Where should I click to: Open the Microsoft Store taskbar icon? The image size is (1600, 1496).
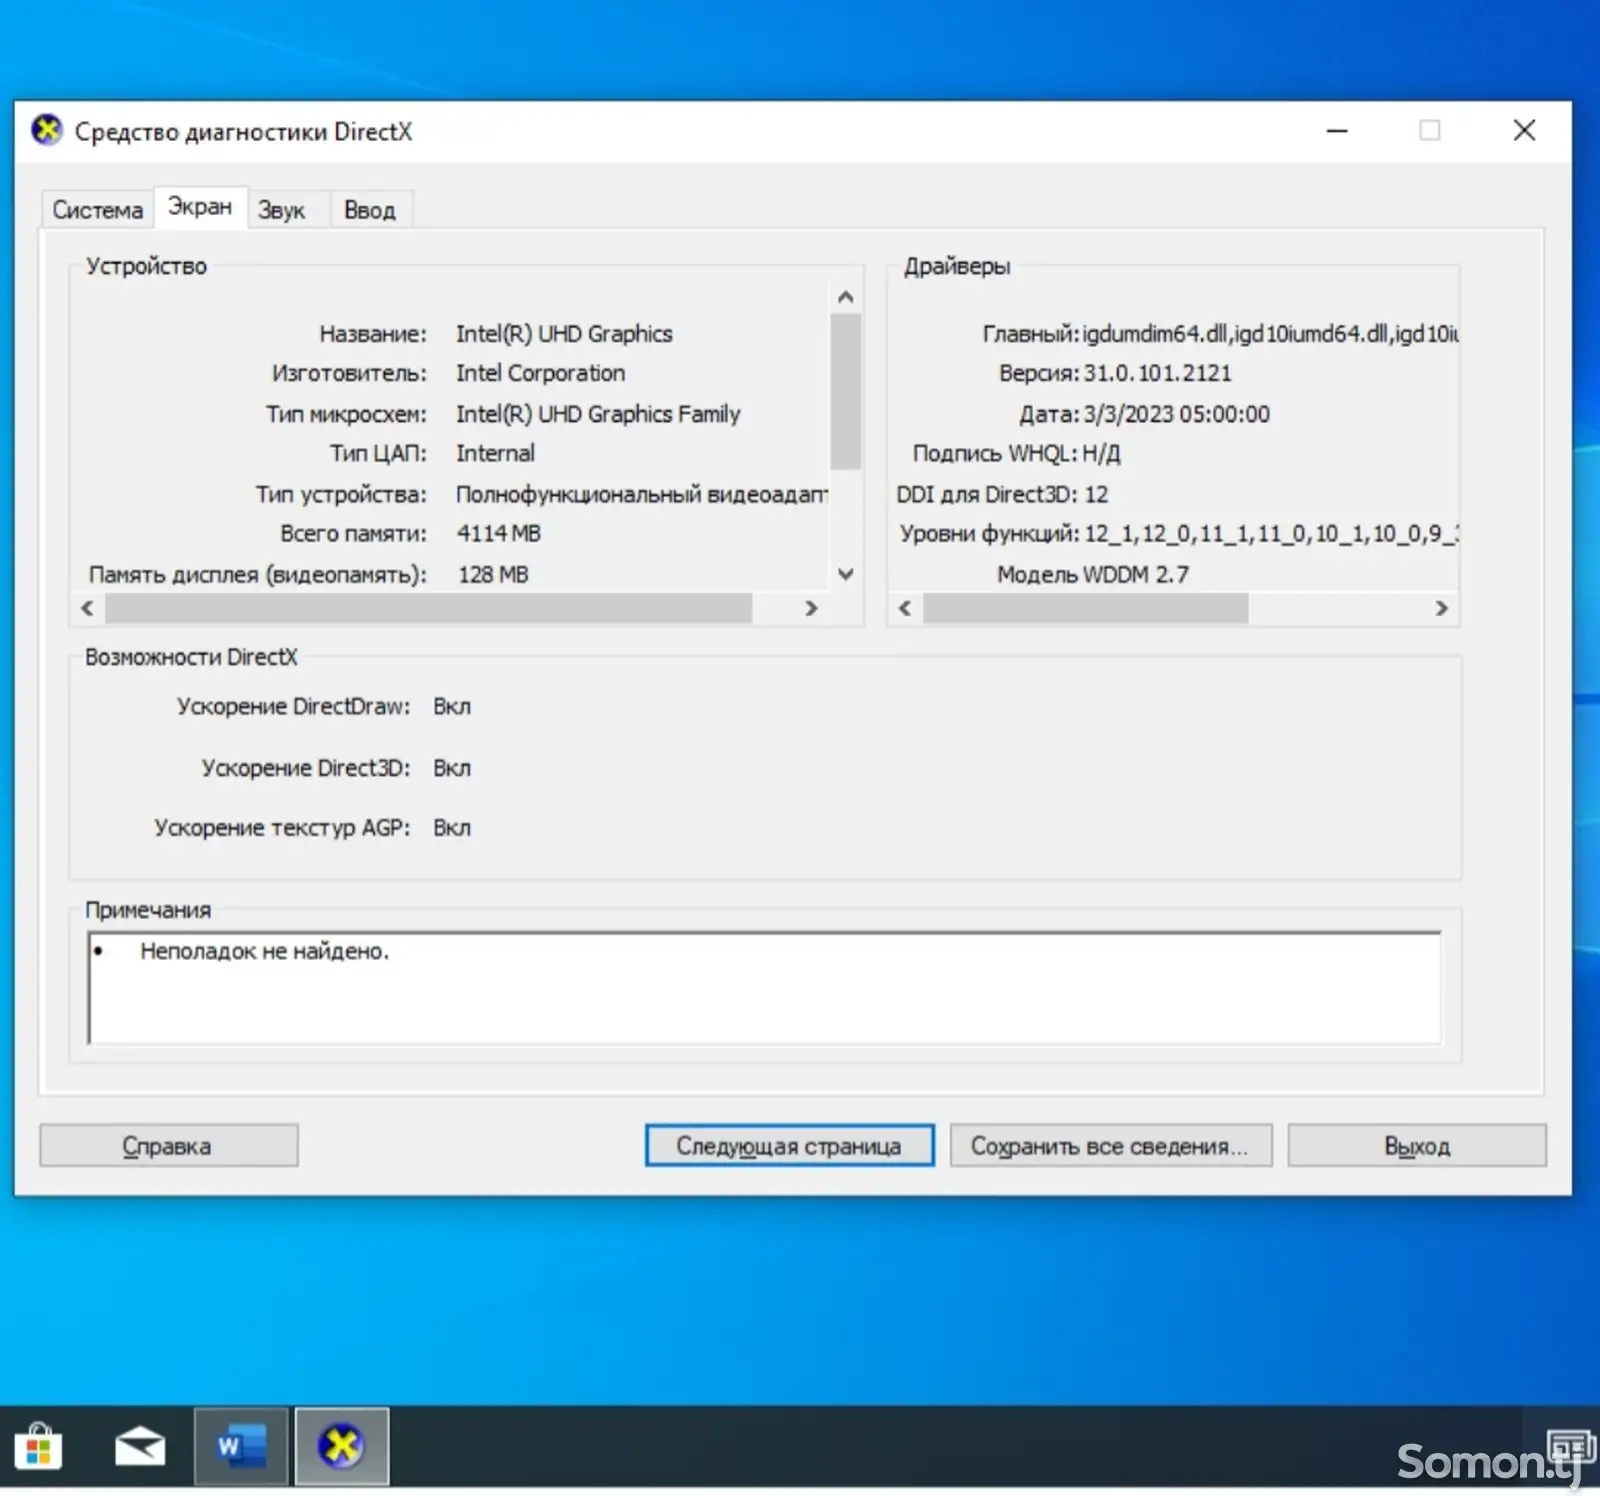pos(39,1446)
